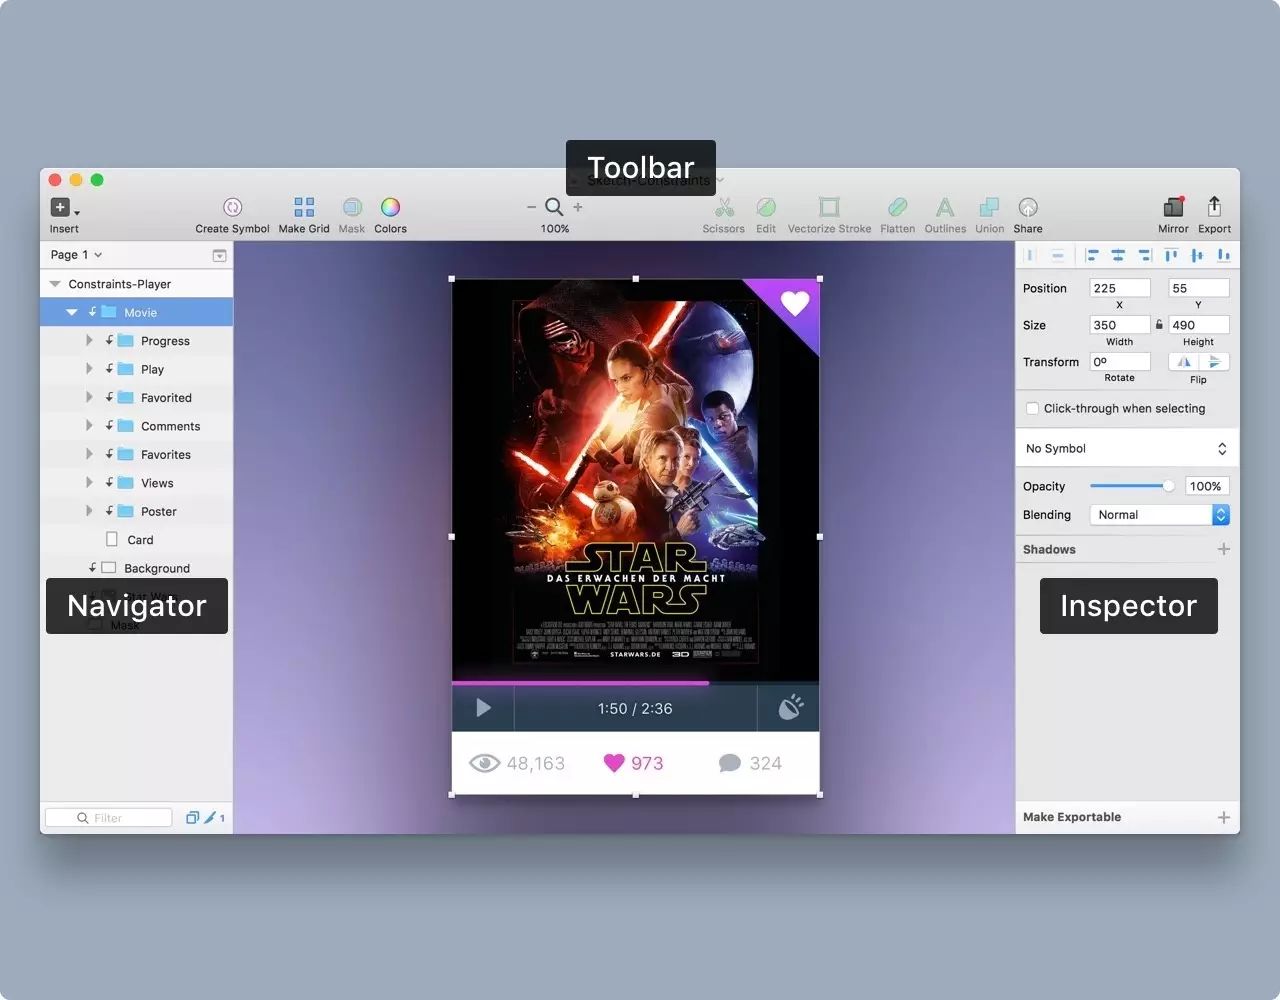Click the Union toolbar icon
This screenshot has height=1000, width=1280.
pyautogui.click(x=989, y=207)
